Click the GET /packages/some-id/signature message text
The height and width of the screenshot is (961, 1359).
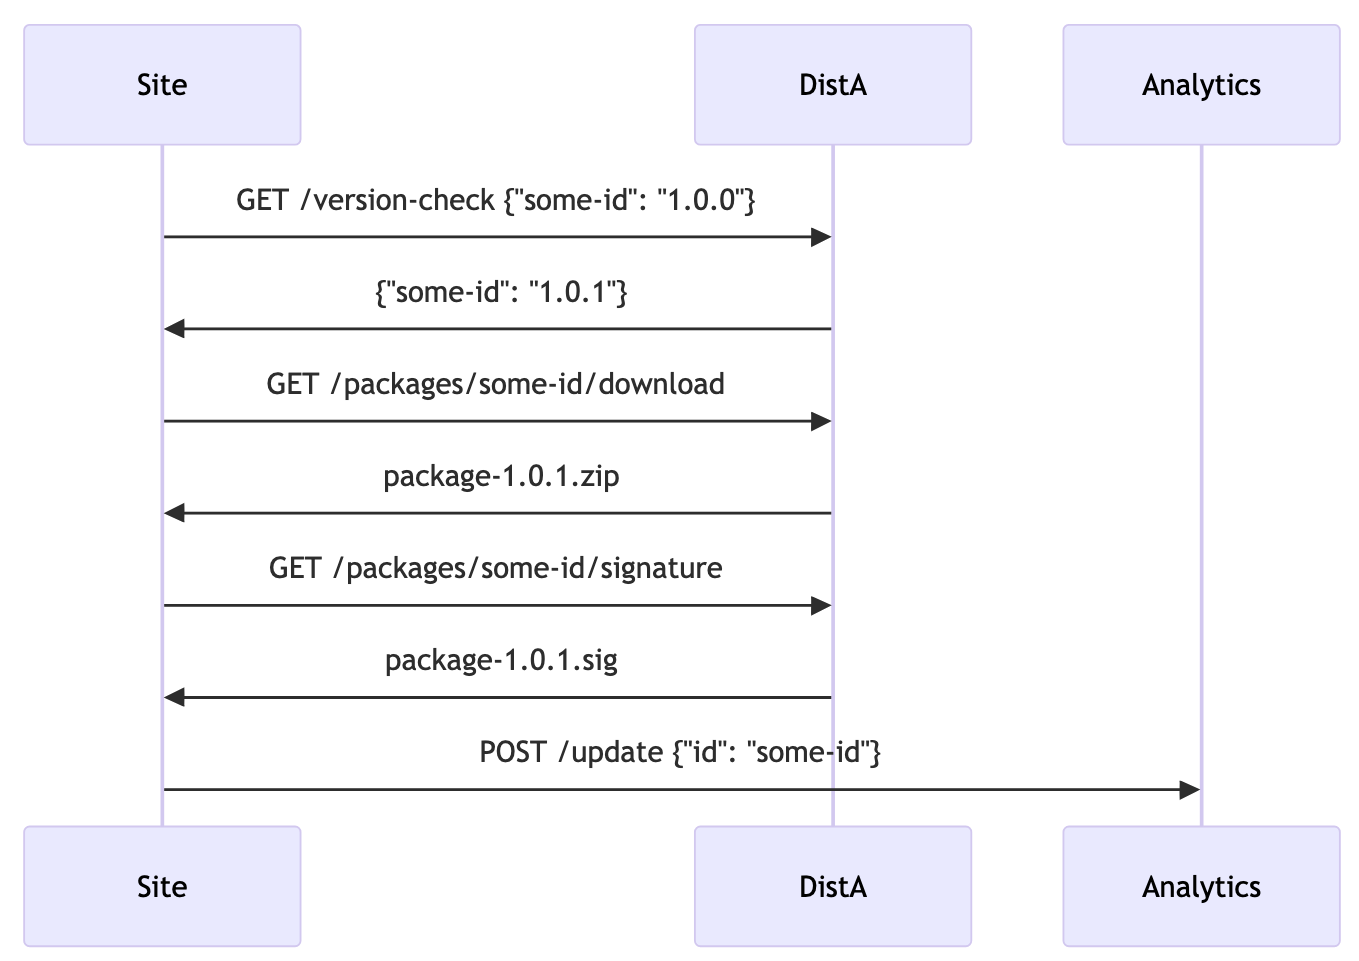point(496,568)
